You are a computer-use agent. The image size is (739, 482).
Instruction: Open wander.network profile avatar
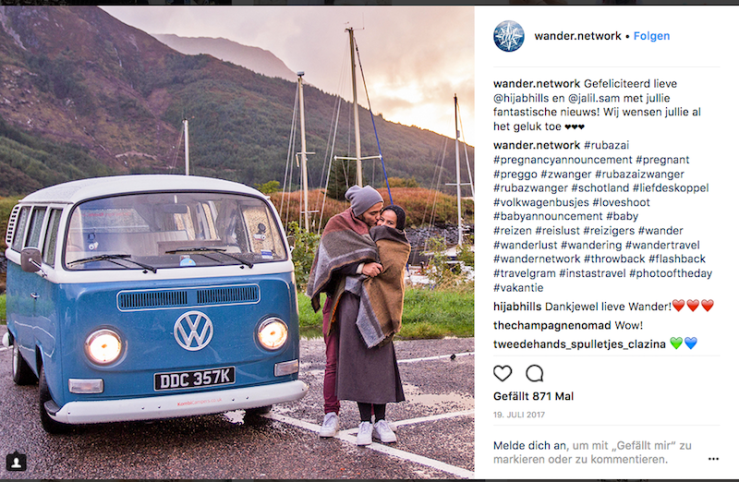tap(509, 36)
